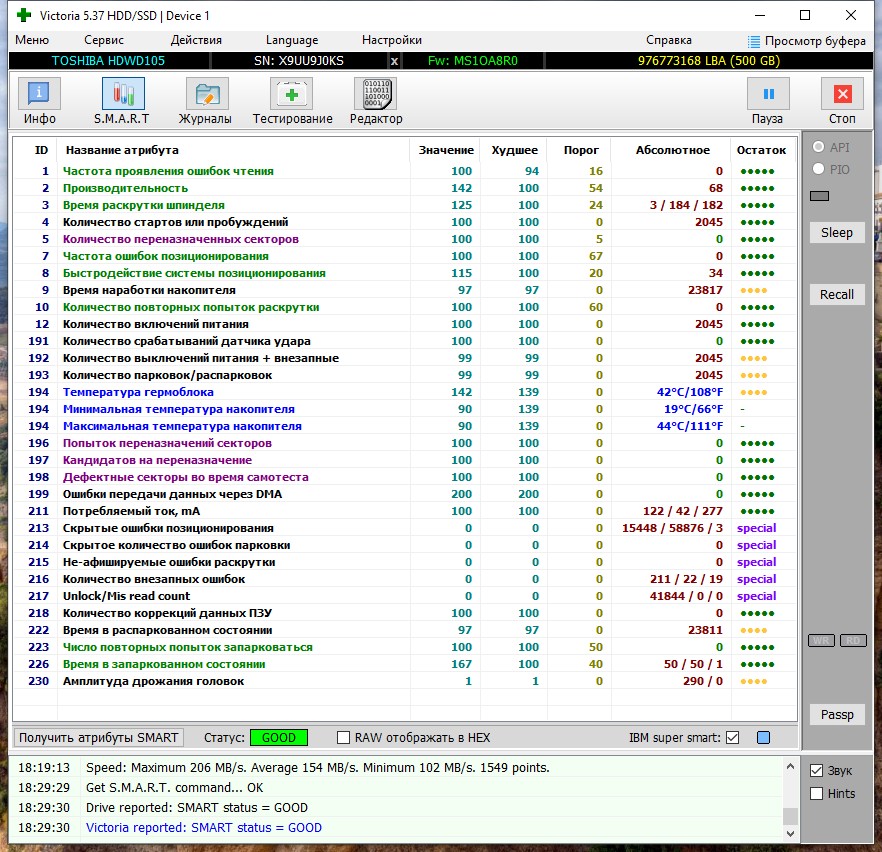Open the Меню menu
Viewport: 882px width, 852px height.
point(32,40)
